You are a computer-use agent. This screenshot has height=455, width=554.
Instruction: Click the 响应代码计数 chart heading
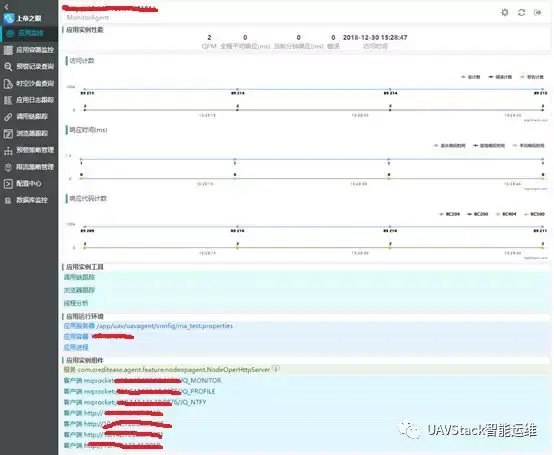pos(88,199)
